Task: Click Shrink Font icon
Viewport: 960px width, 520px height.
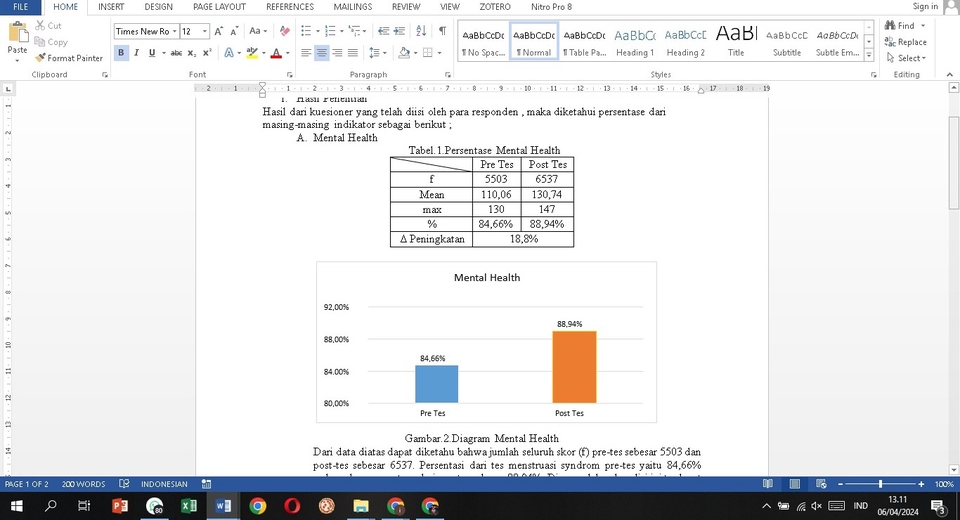Action: [234, 31]
